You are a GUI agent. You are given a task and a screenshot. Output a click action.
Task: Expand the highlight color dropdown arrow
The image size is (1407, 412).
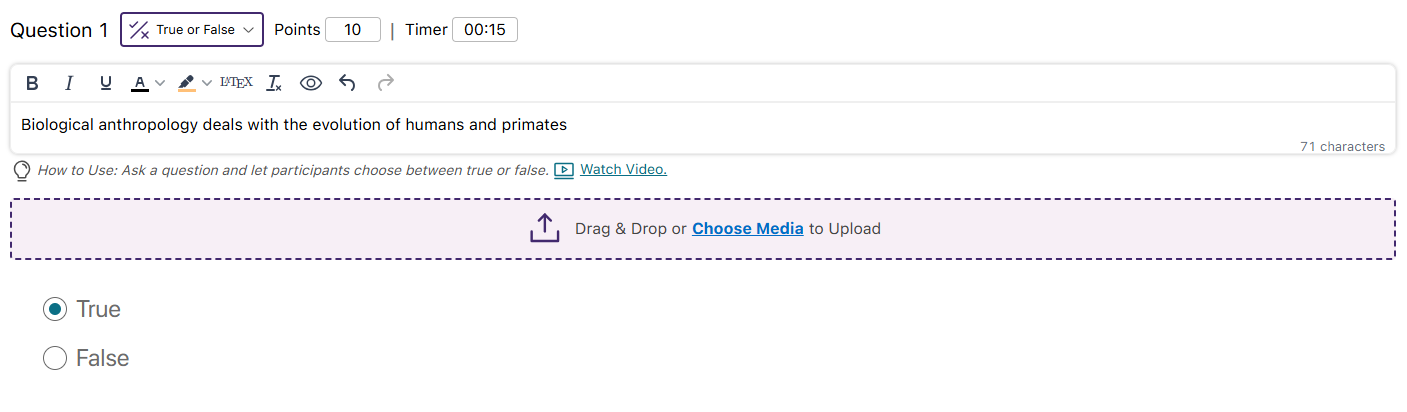click(207, 83)
